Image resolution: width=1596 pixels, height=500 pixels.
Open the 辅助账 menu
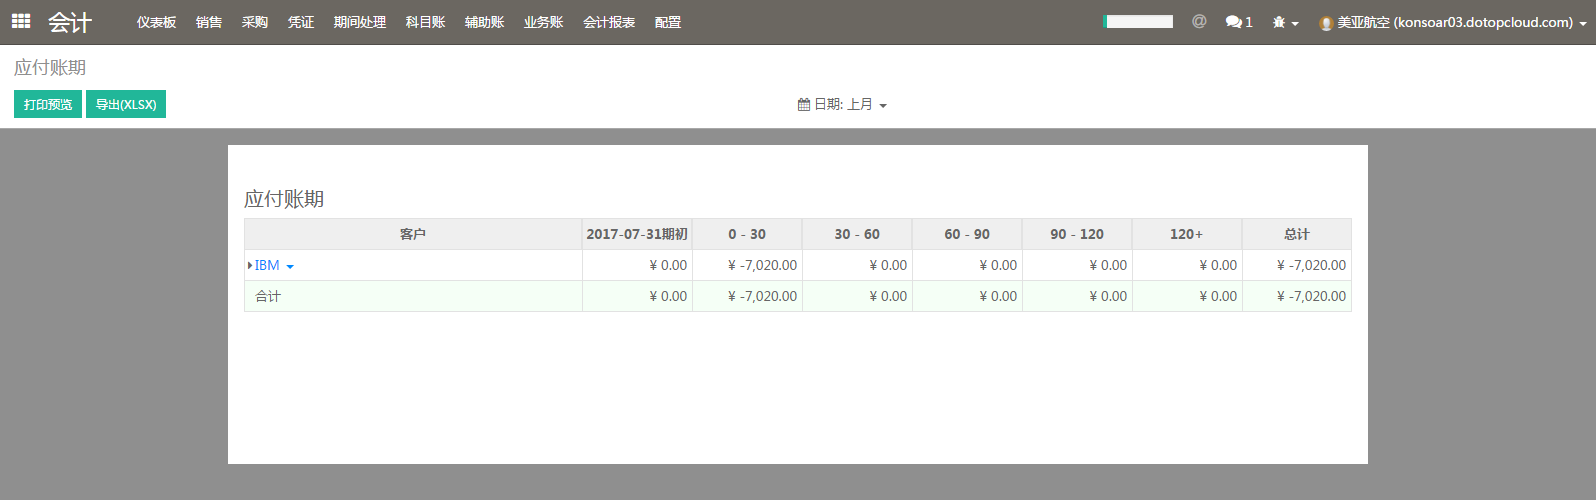484,22
